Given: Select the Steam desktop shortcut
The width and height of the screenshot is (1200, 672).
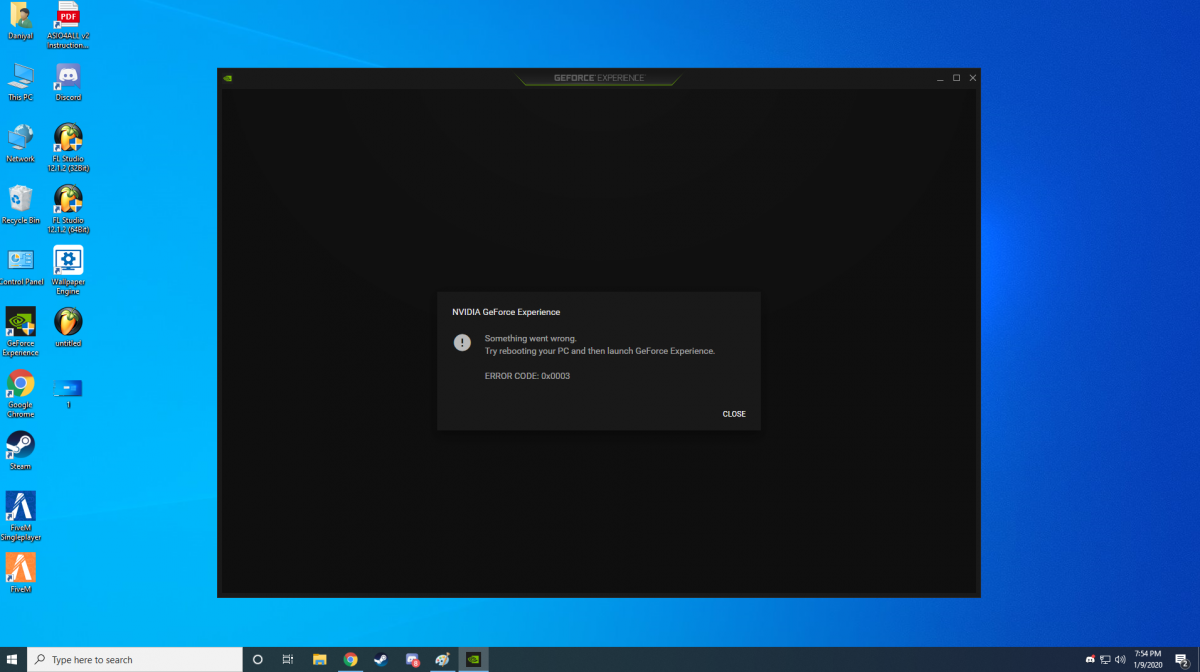Looking at the screenshot, I should click(x=20, y=451).
